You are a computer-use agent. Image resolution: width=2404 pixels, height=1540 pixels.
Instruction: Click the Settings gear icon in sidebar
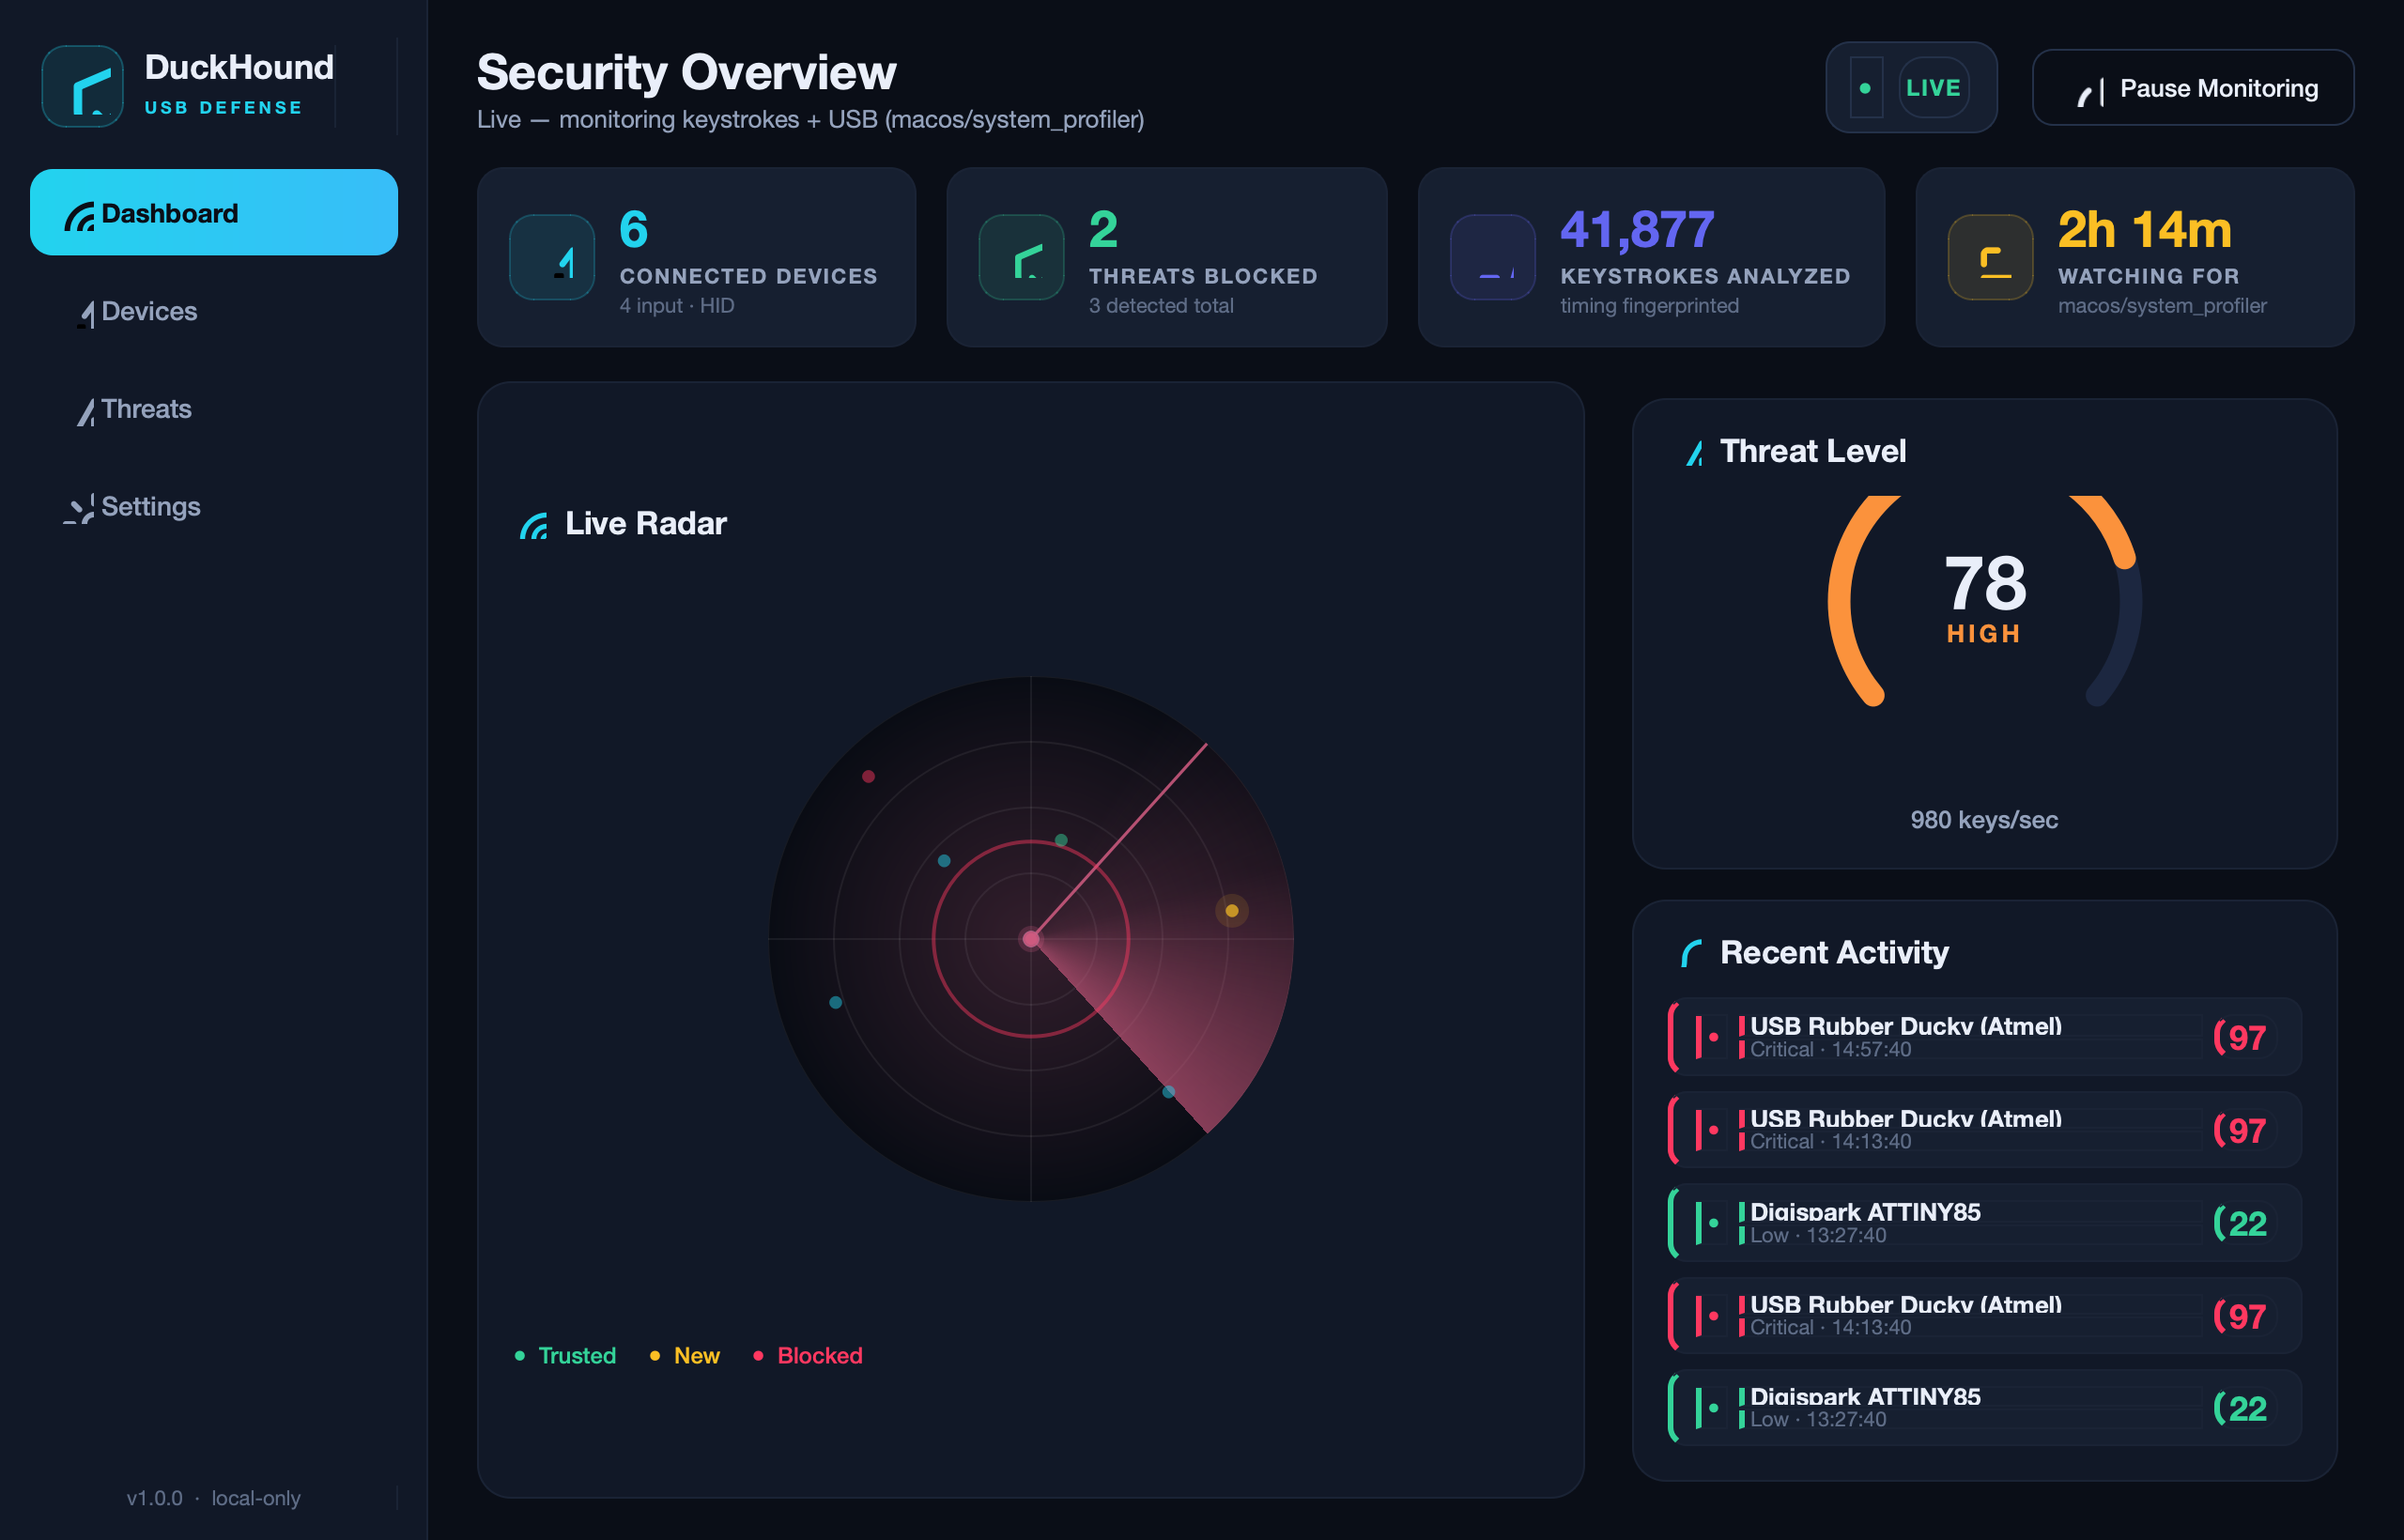pos(79,509)
